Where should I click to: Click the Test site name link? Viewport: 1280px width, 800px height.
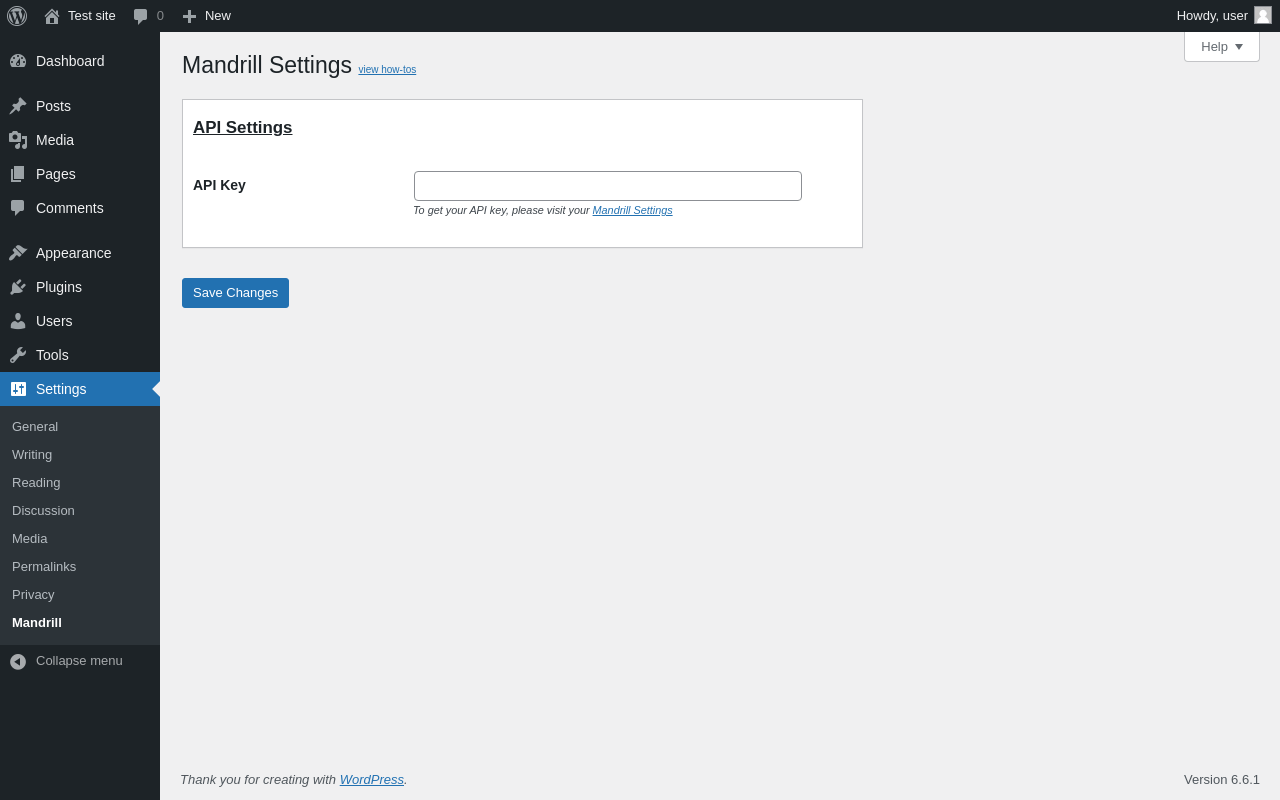point(92,16)
